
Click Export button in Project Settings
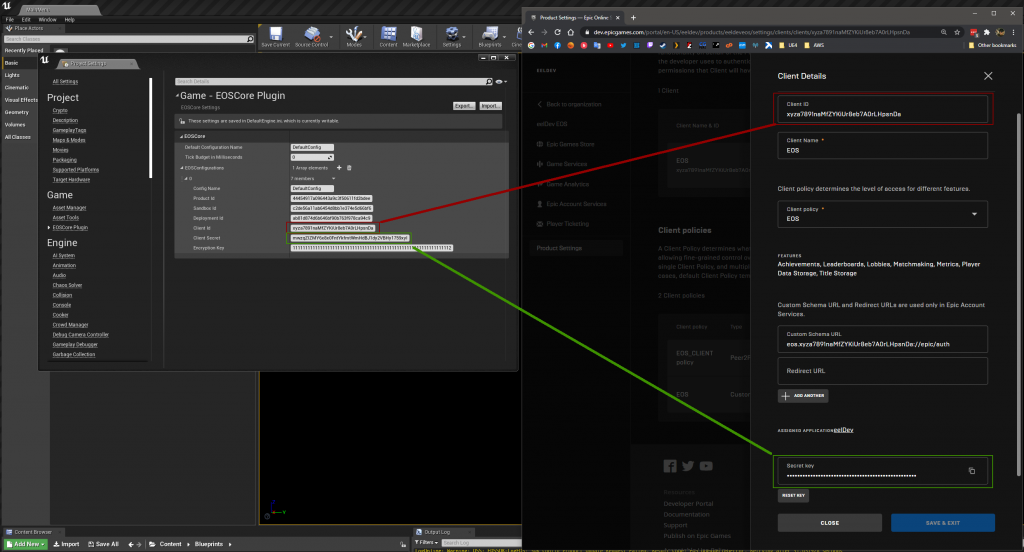[464, 106]
